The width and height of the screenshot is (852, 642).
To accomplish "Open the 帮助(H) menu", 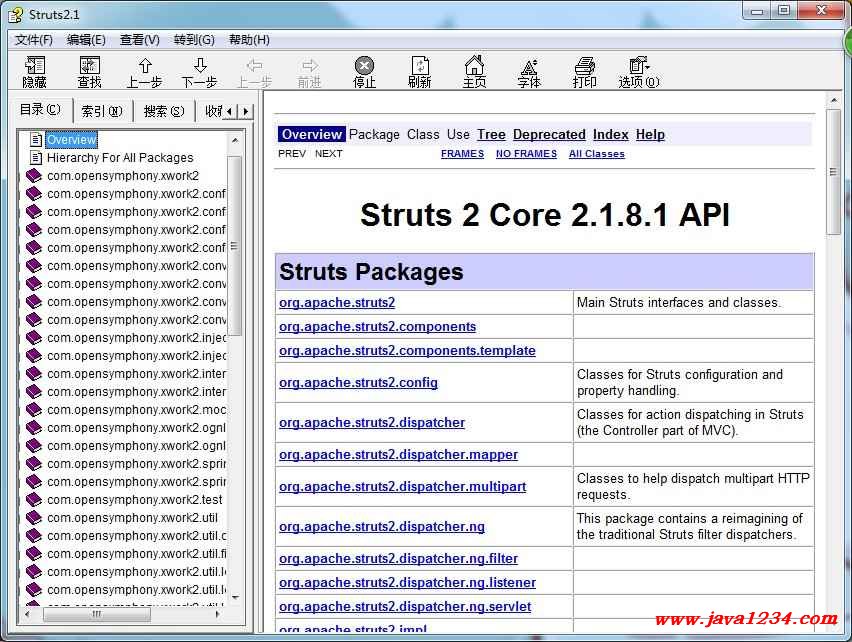I will 249,40.
